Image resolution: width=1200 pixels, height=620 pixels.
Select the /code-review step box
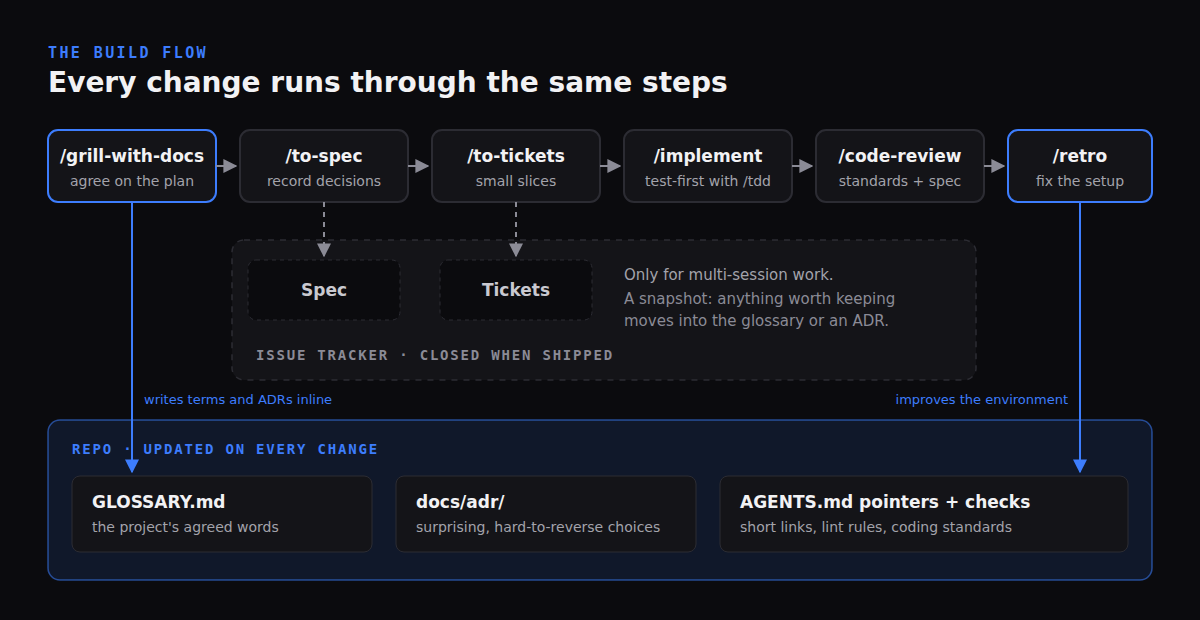[x=900, y=166]
